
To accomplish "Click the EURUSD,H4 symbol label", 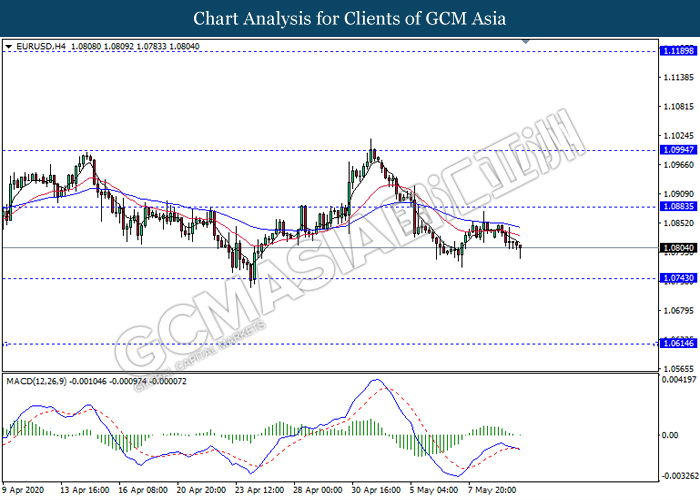I will (41, 46).
